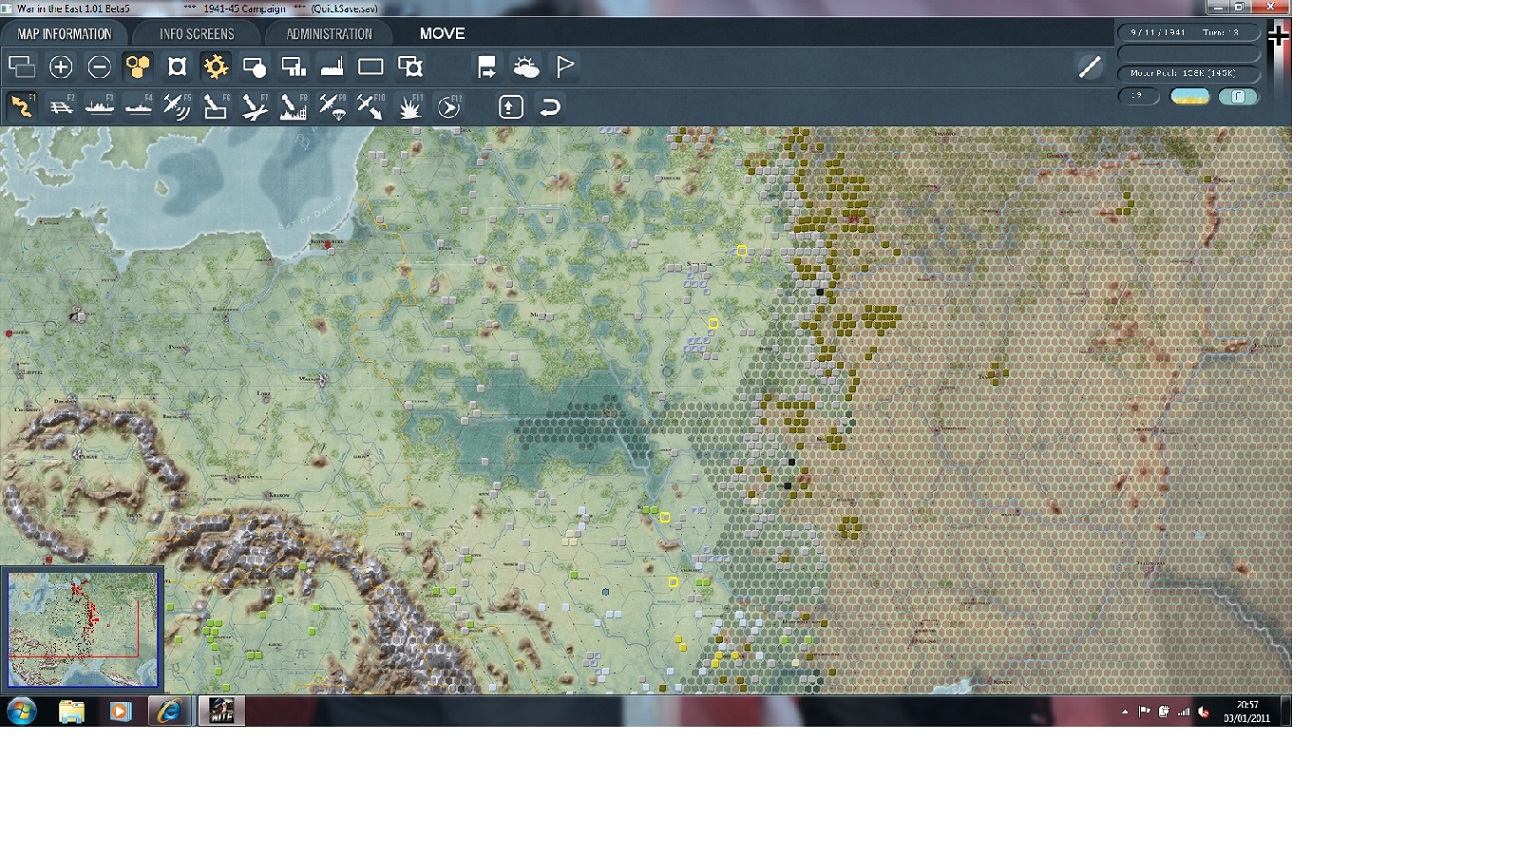
Task: Click the F12 end turn icon
Action: point(449,106)
